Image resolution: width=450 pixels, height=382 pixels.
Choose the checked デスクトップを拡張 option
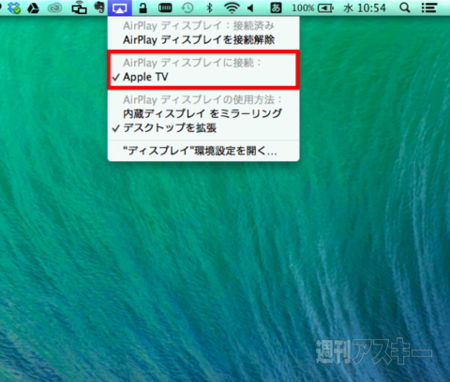(203, 128)
